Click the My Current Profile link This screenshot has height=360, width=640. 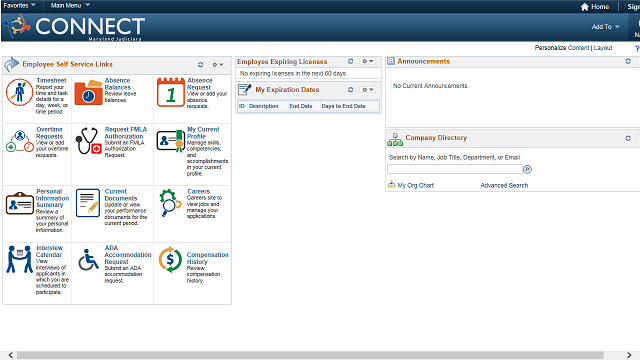tap(203, 133)
